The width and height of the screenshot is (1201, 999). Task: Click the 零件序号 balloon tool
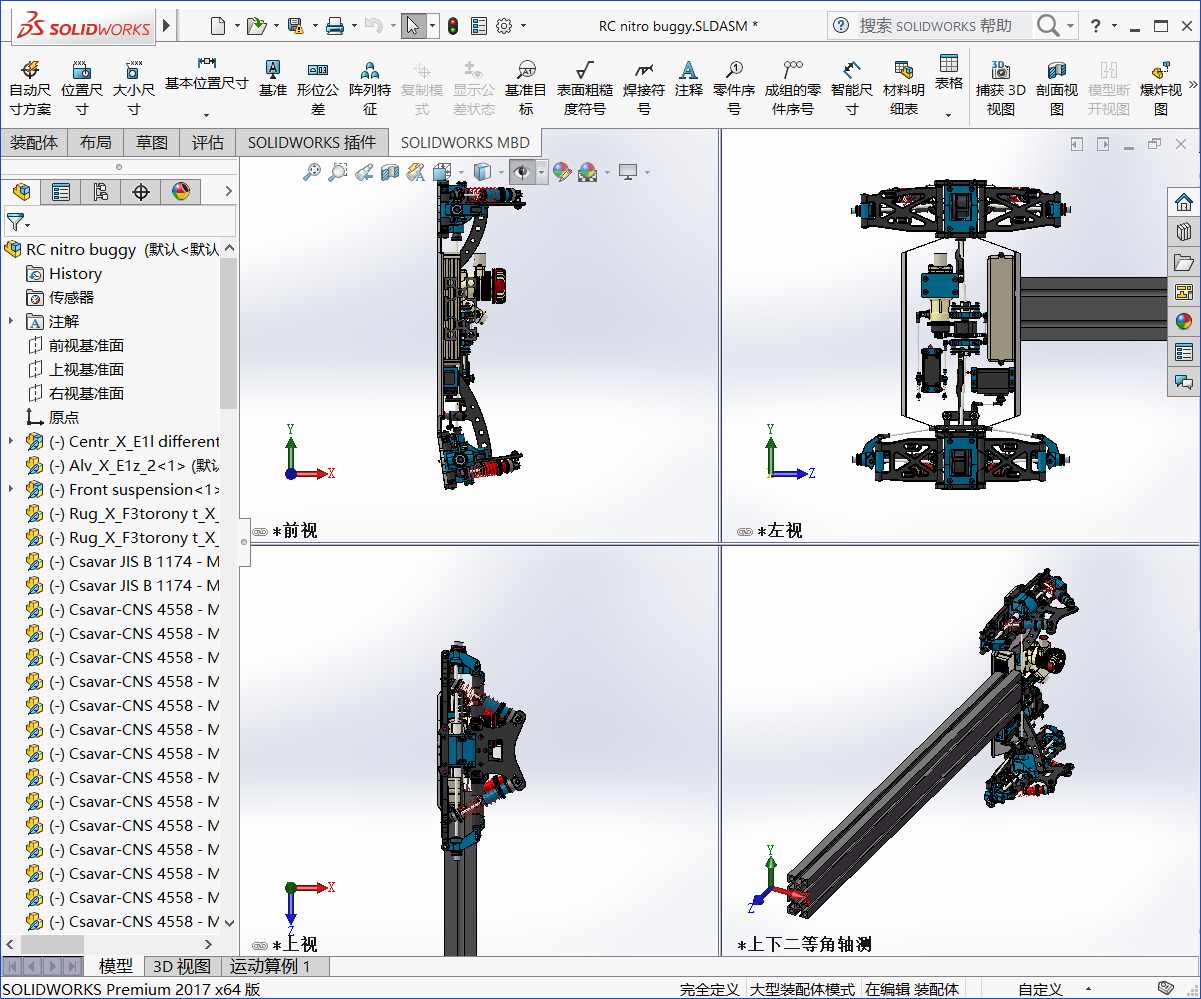734,86
